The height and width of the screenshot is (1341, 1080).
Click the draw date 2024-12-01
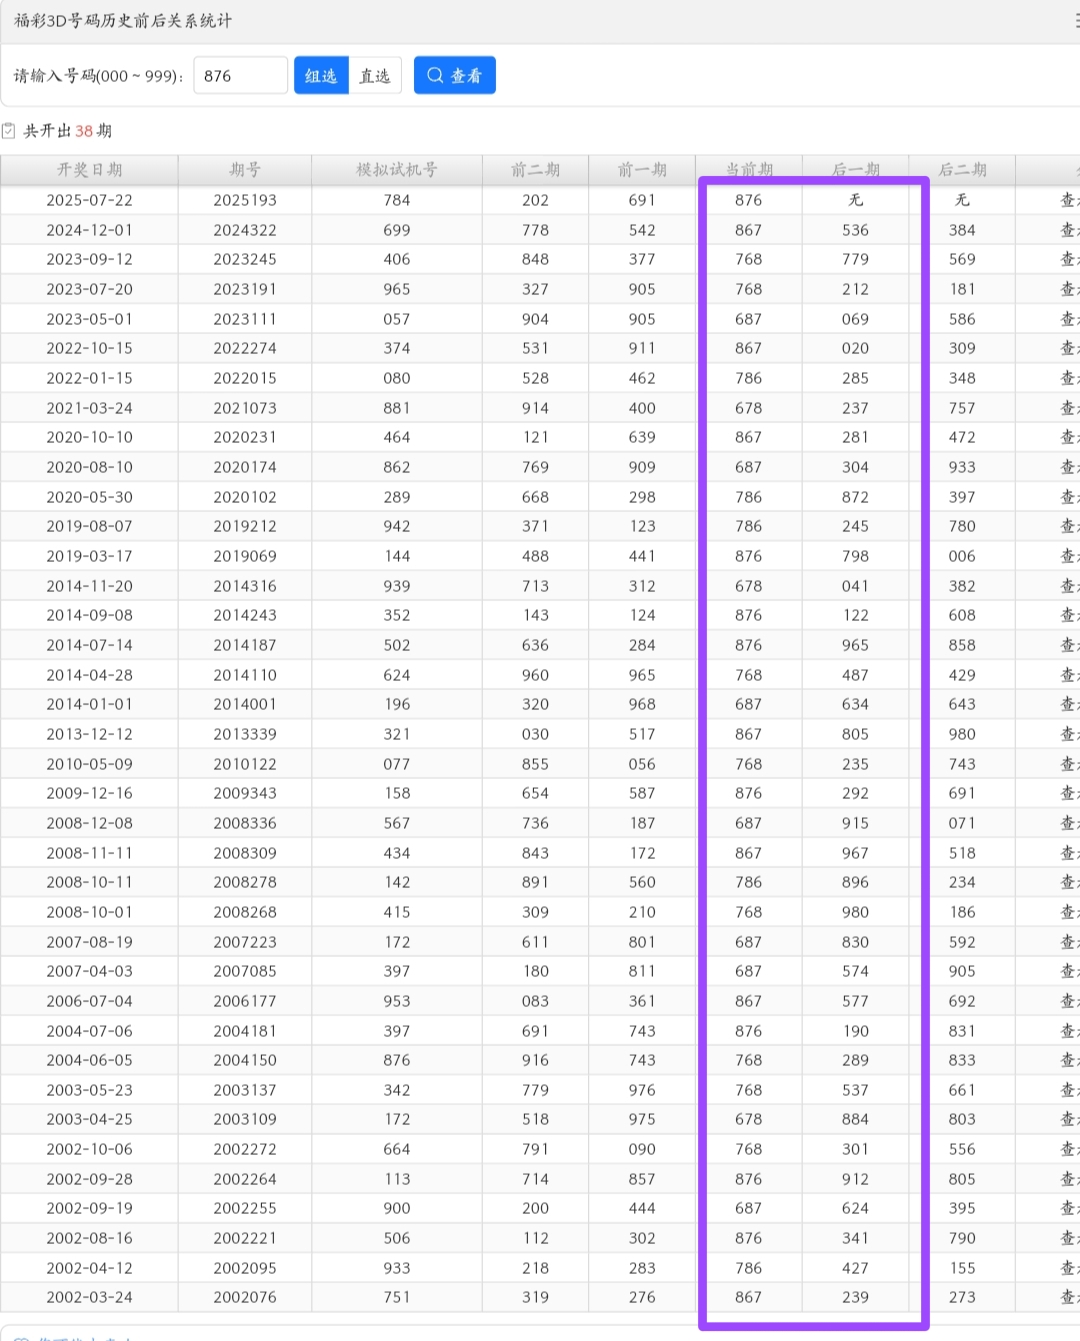[89, 230]
